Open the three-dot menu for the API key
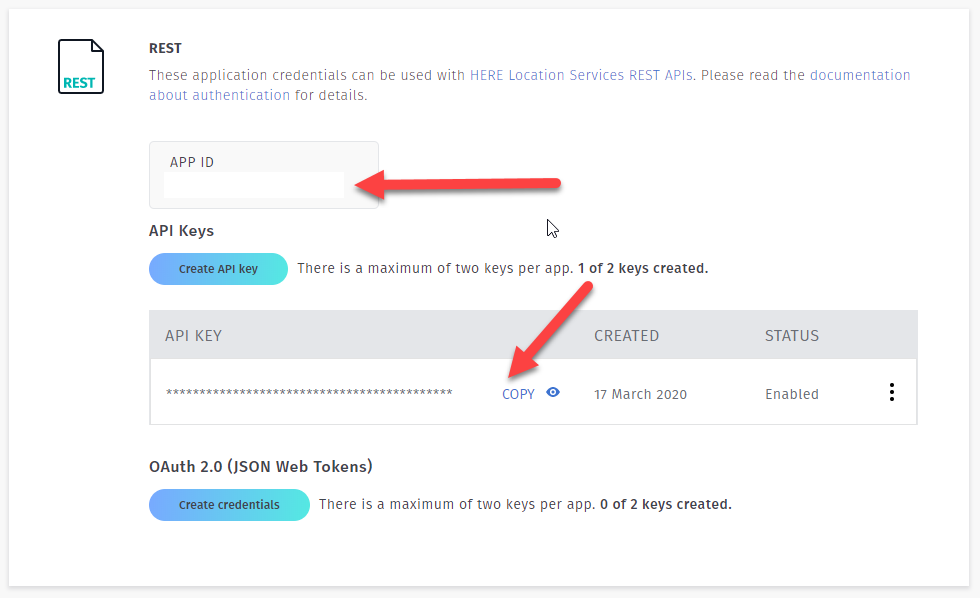Image resolution: width=980 pixels, height=598 pixels. (892, 393)
